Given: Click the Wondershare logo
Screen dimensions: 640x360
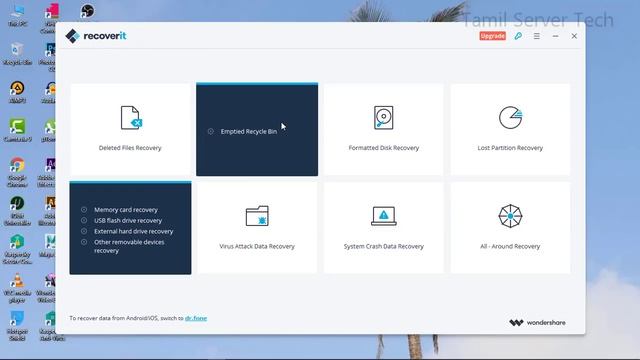Looking at the screenshot, I should point(537,322).
